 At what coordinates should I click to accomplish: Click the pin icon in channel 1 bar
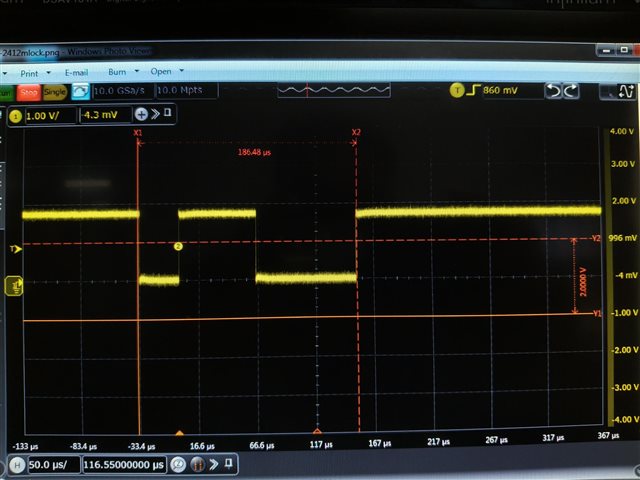pyautogui.click(x=167, y=112)
